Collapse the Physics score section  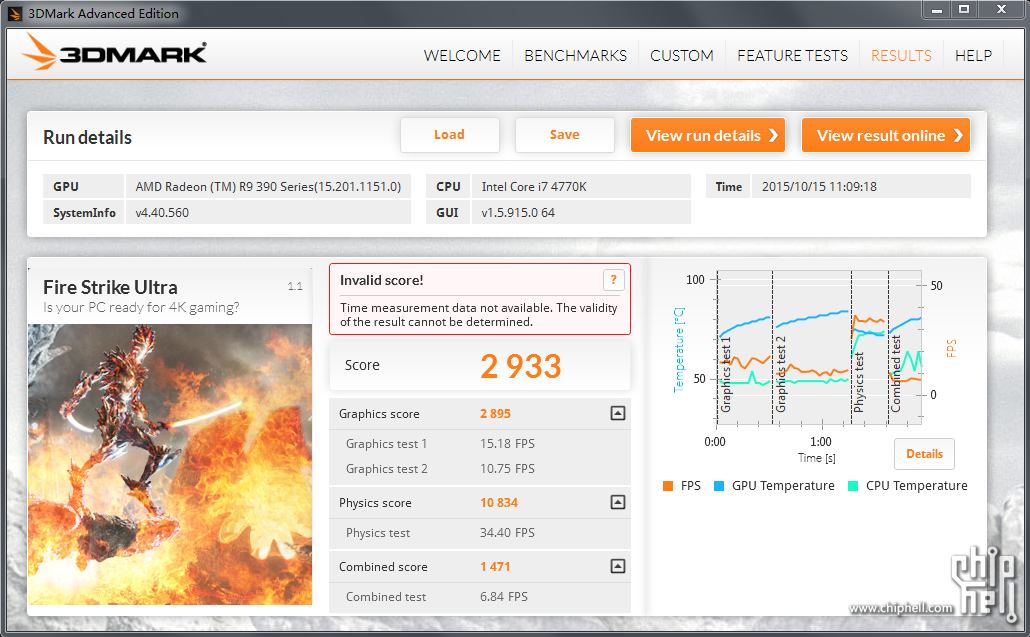click(x=617, y=502)
